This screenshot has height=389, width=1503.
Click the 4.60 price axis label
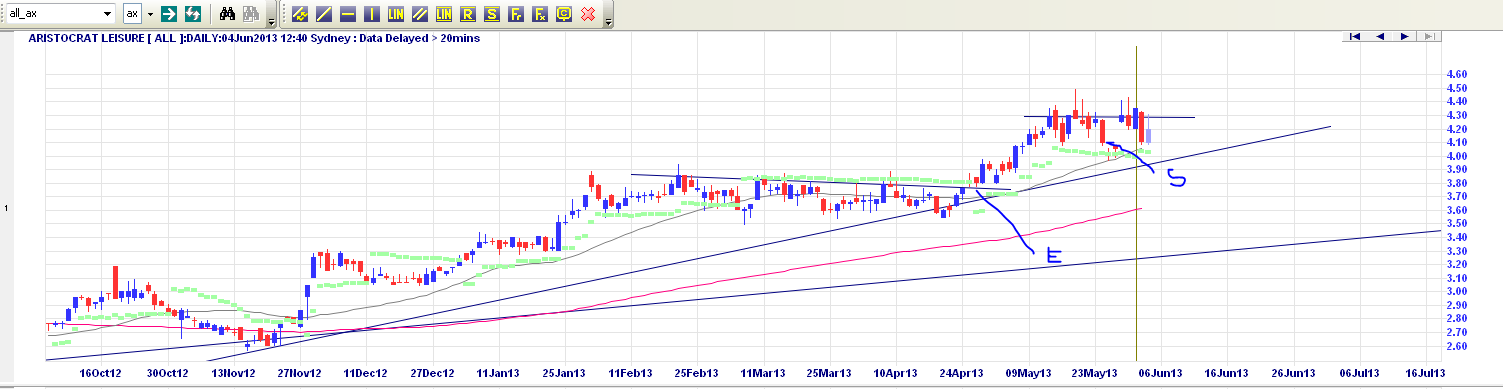click(x=1457, y=75)
